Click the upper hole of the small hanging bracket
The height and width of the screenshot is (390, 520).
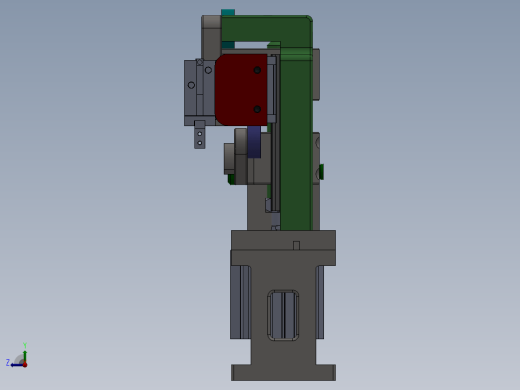click(x=200, y=134)
